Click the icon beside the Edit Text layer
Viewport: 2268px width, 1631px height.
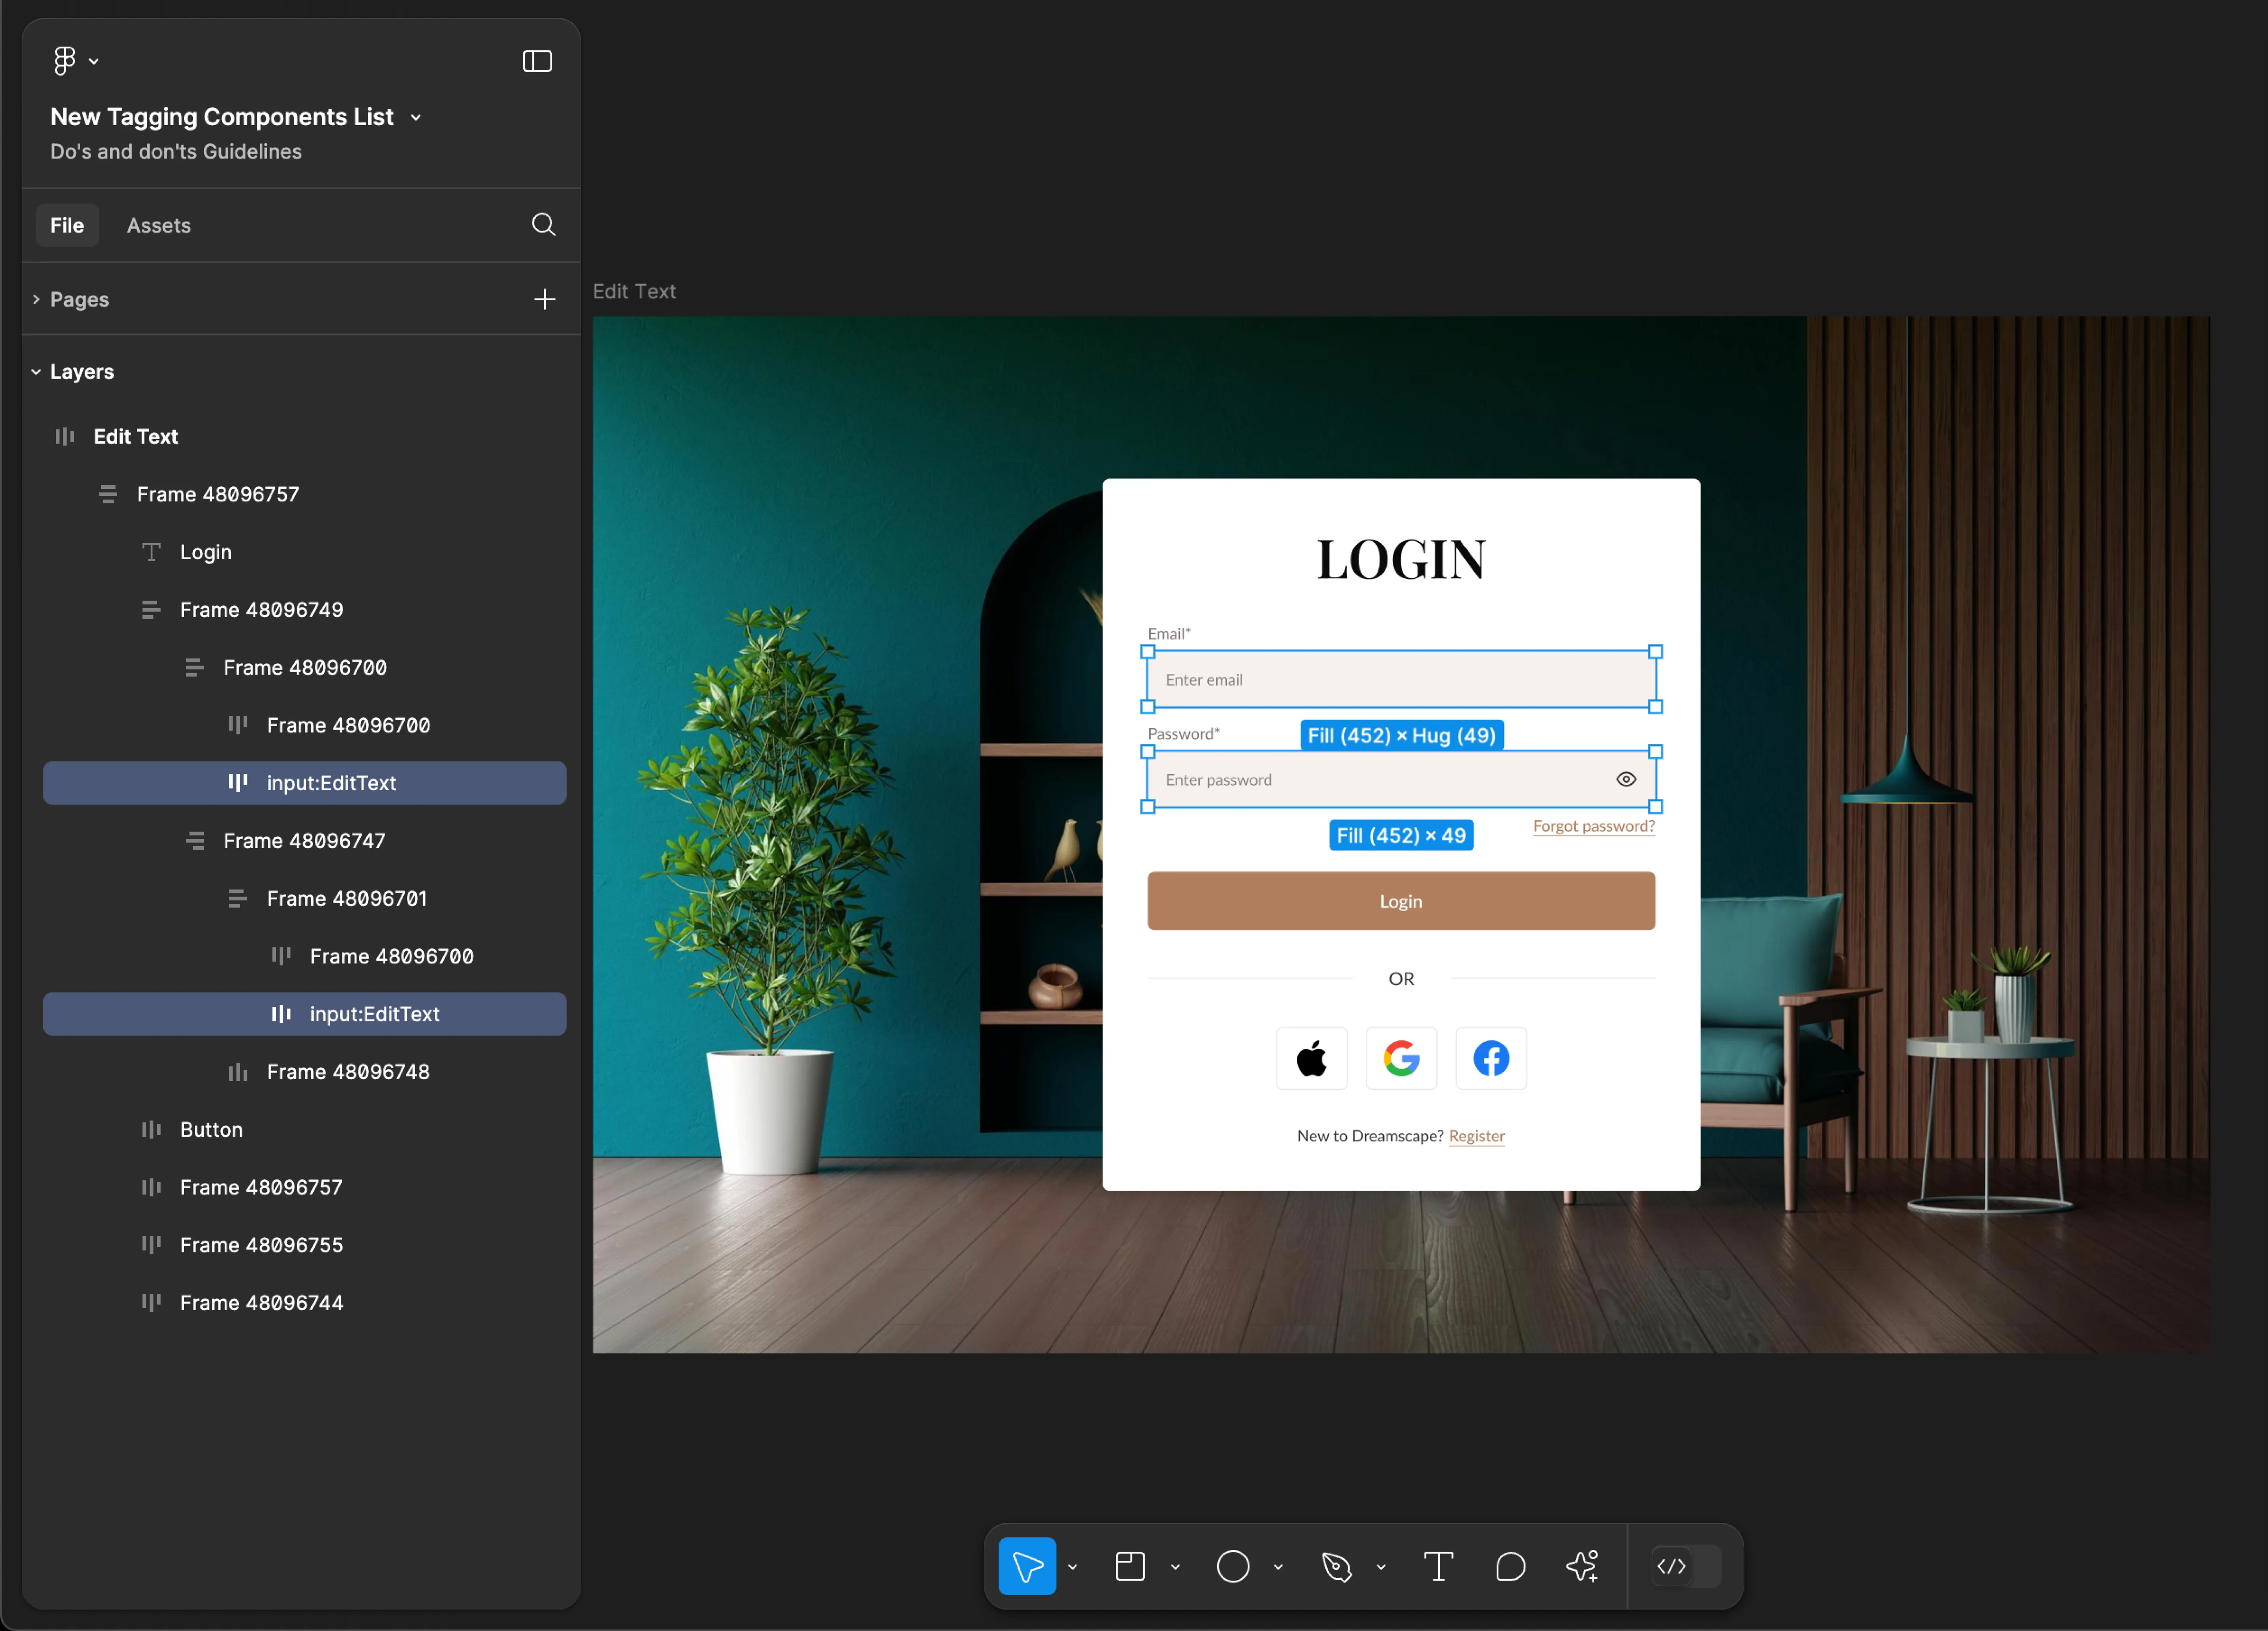(x=65, y=436)
